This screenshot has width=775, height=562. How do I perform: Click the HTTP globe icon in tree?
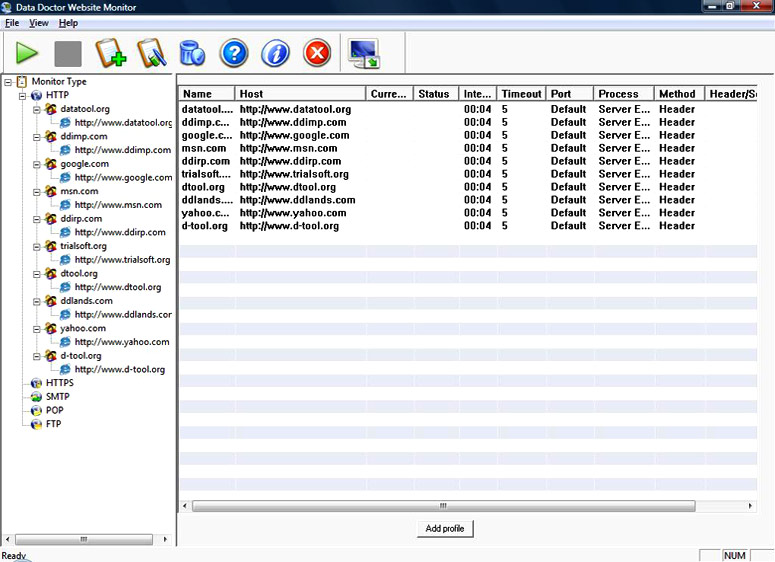click(36, 95)
